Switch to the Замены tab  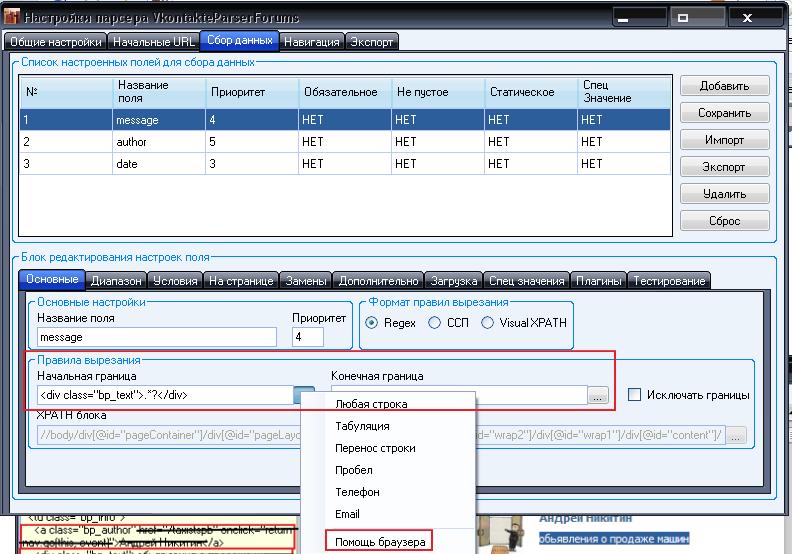click(x=304, y=281)
